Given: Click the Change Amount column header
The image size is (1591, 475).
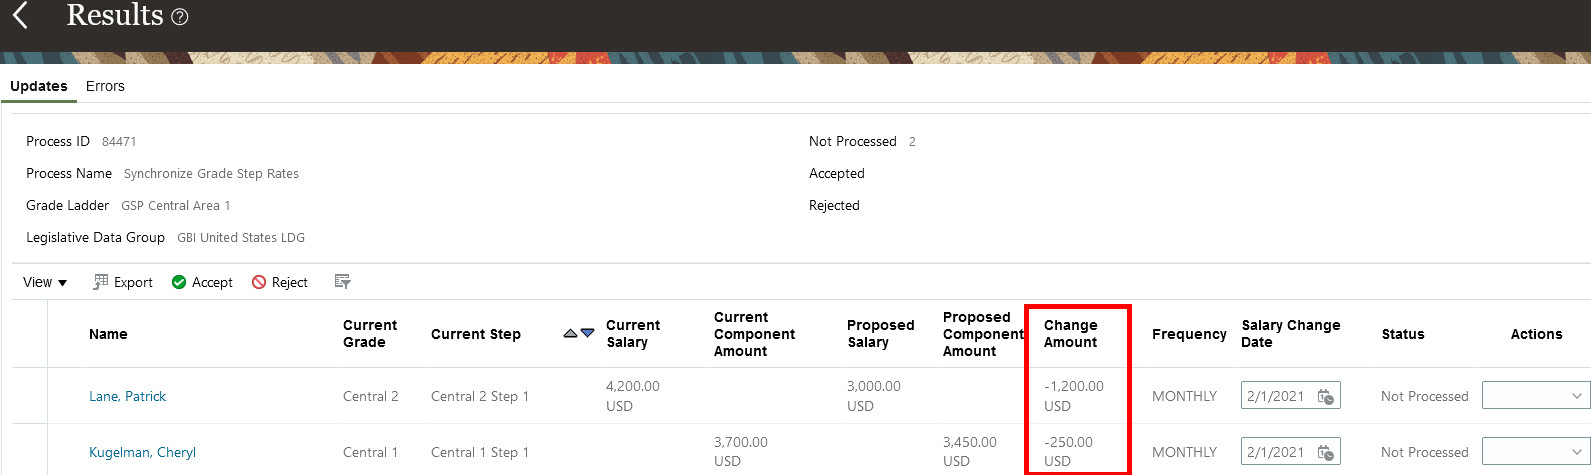Looking at the screenshot, I should [x=1070, y=334].
